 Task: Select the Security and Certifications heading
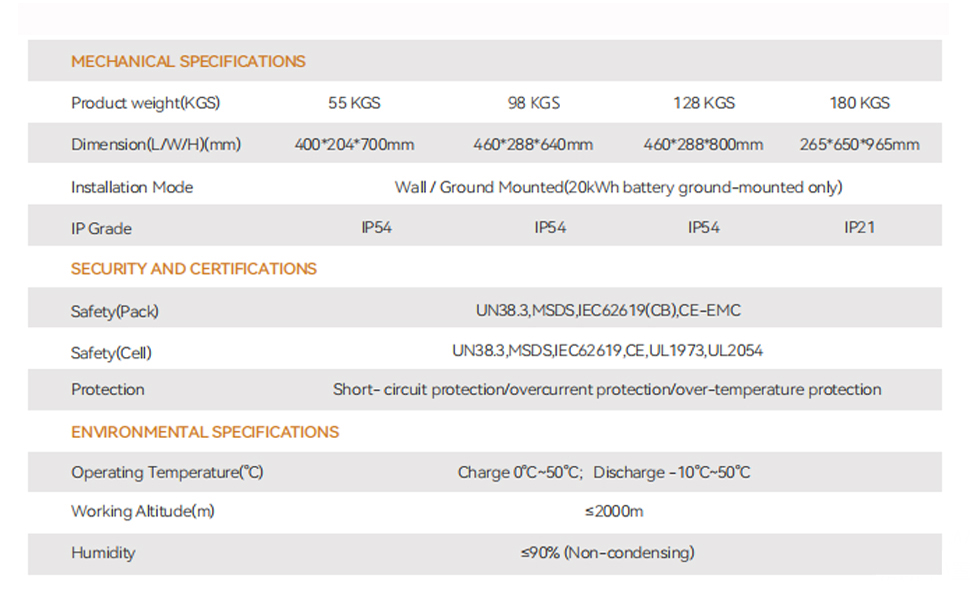[194, 269]
